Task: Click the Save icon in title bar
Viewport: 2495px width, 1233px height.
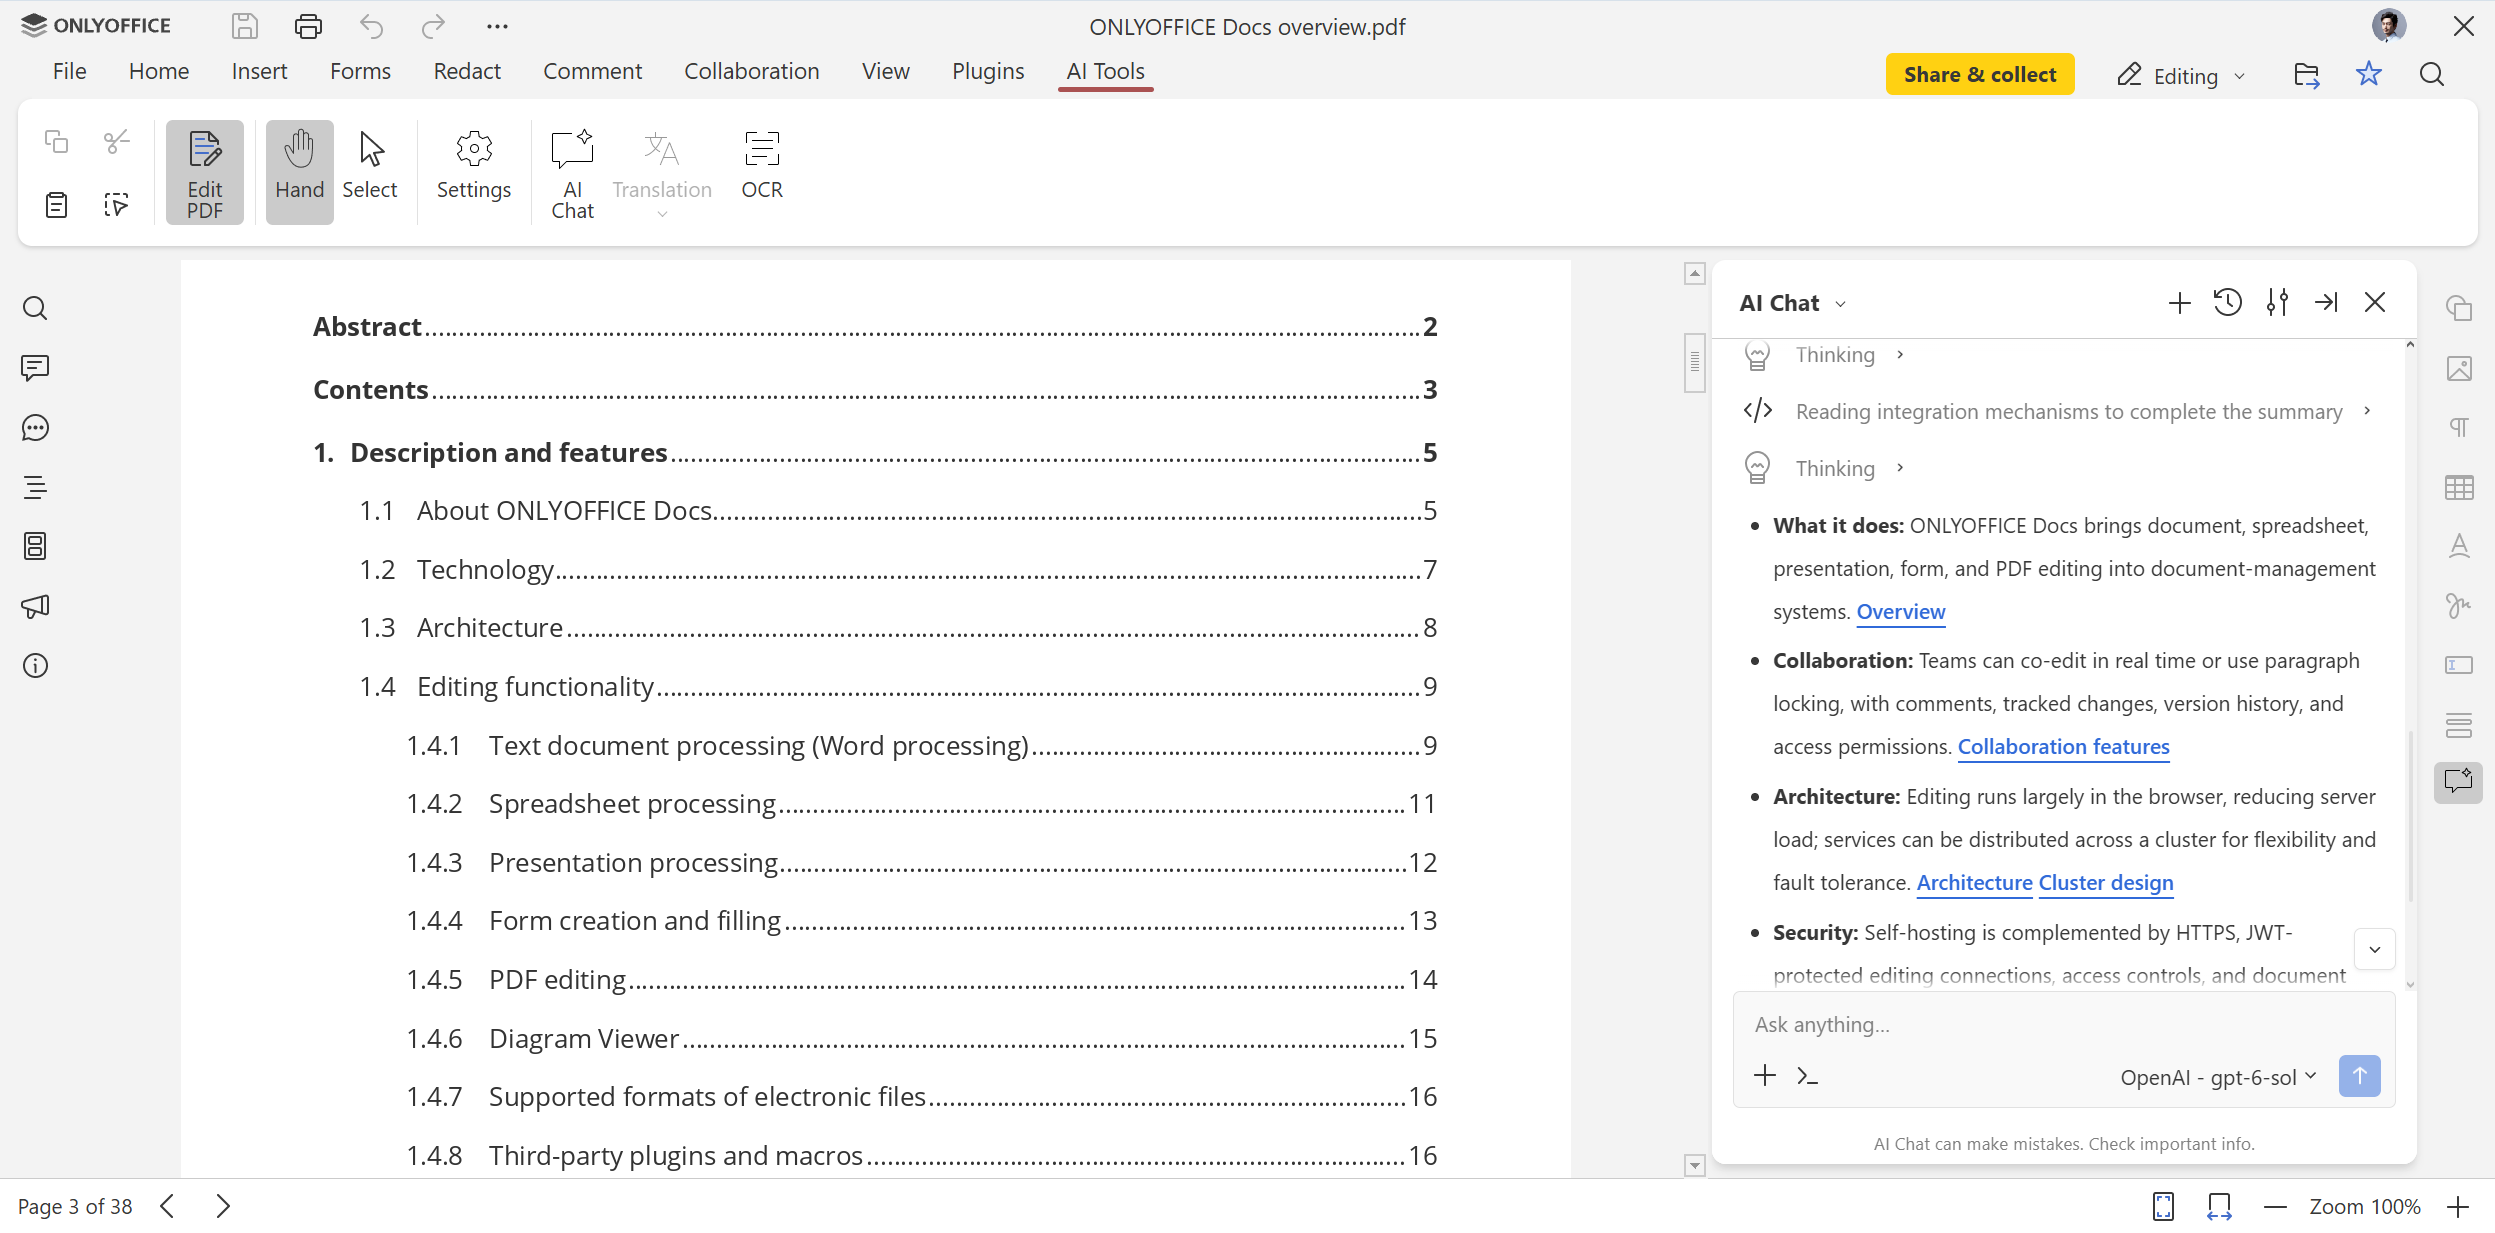Action: pyautogui.click(x=245, y=26)
